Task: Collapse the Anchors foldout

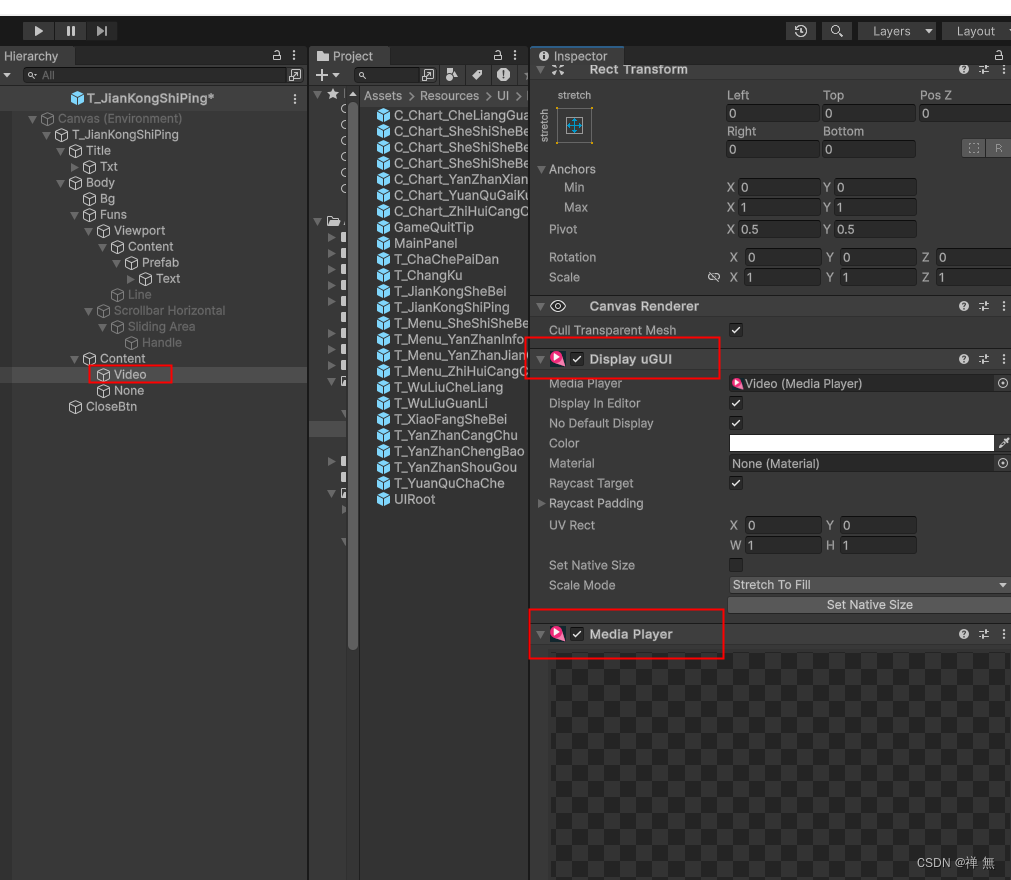Action: (541, 170)
